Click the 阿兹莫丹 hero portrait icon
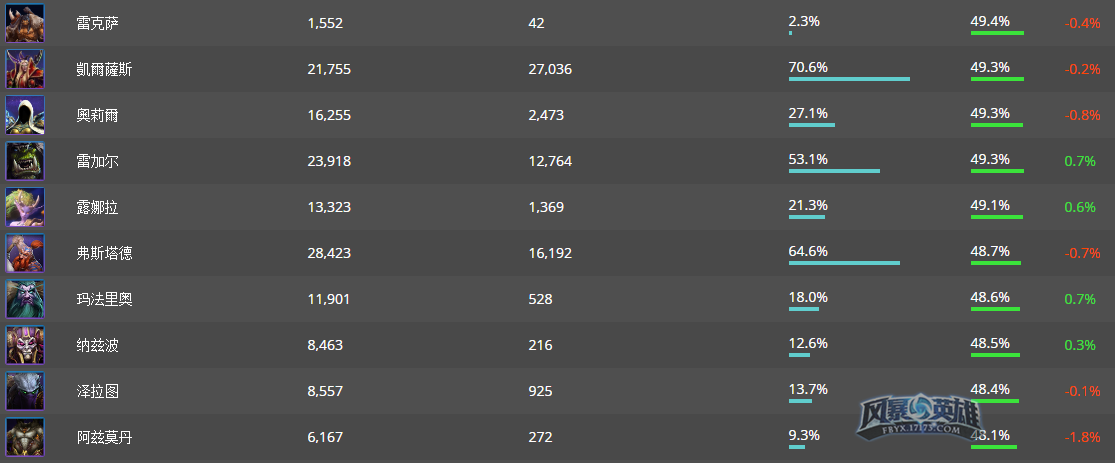The height and width of the screenshot is (463, 1115). click(x=25, y=437)
